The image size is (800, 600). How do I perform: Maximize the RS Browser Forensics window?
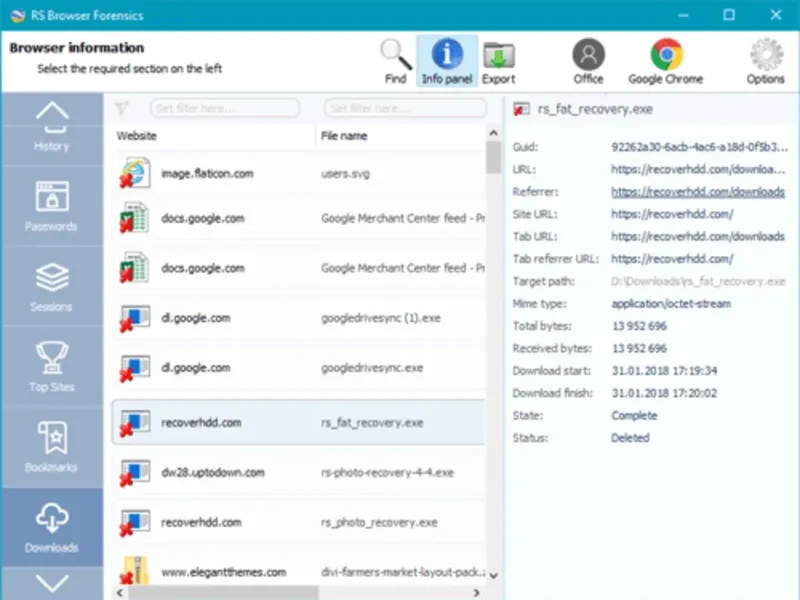point(729,15)
